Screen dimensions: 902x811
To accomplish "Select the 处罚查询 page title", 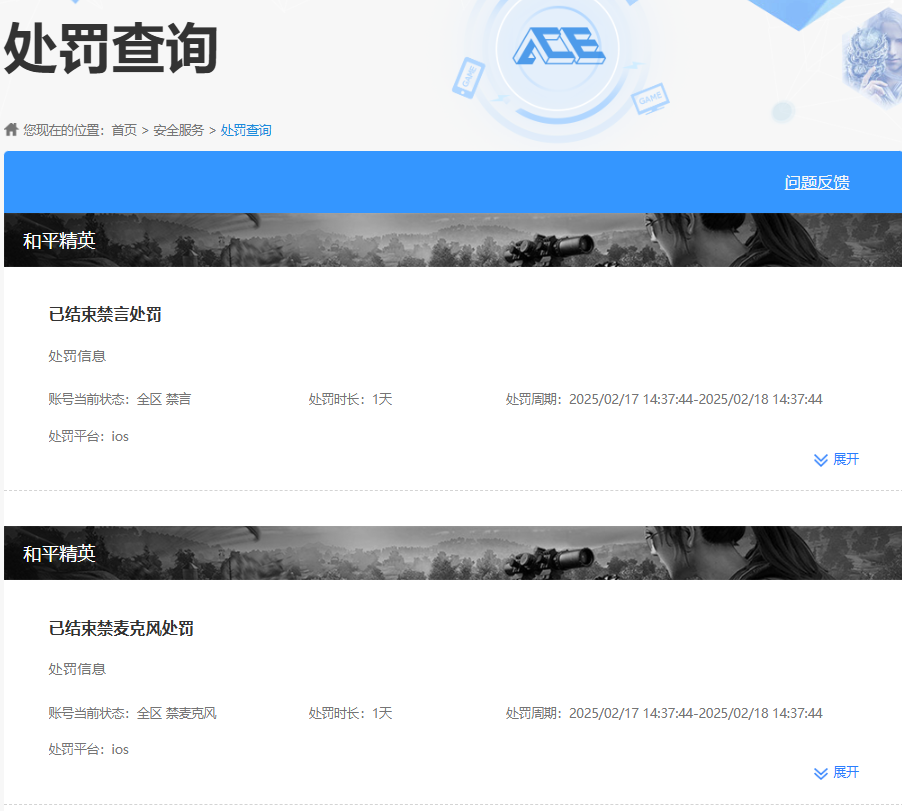I will click(x=111, y=49).
